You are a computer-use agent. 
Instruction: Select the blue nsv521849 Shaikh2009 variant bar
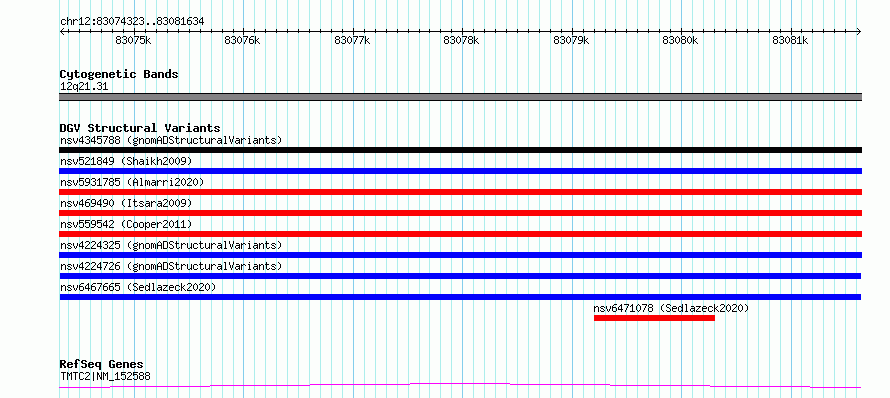(x=460, y=171)
